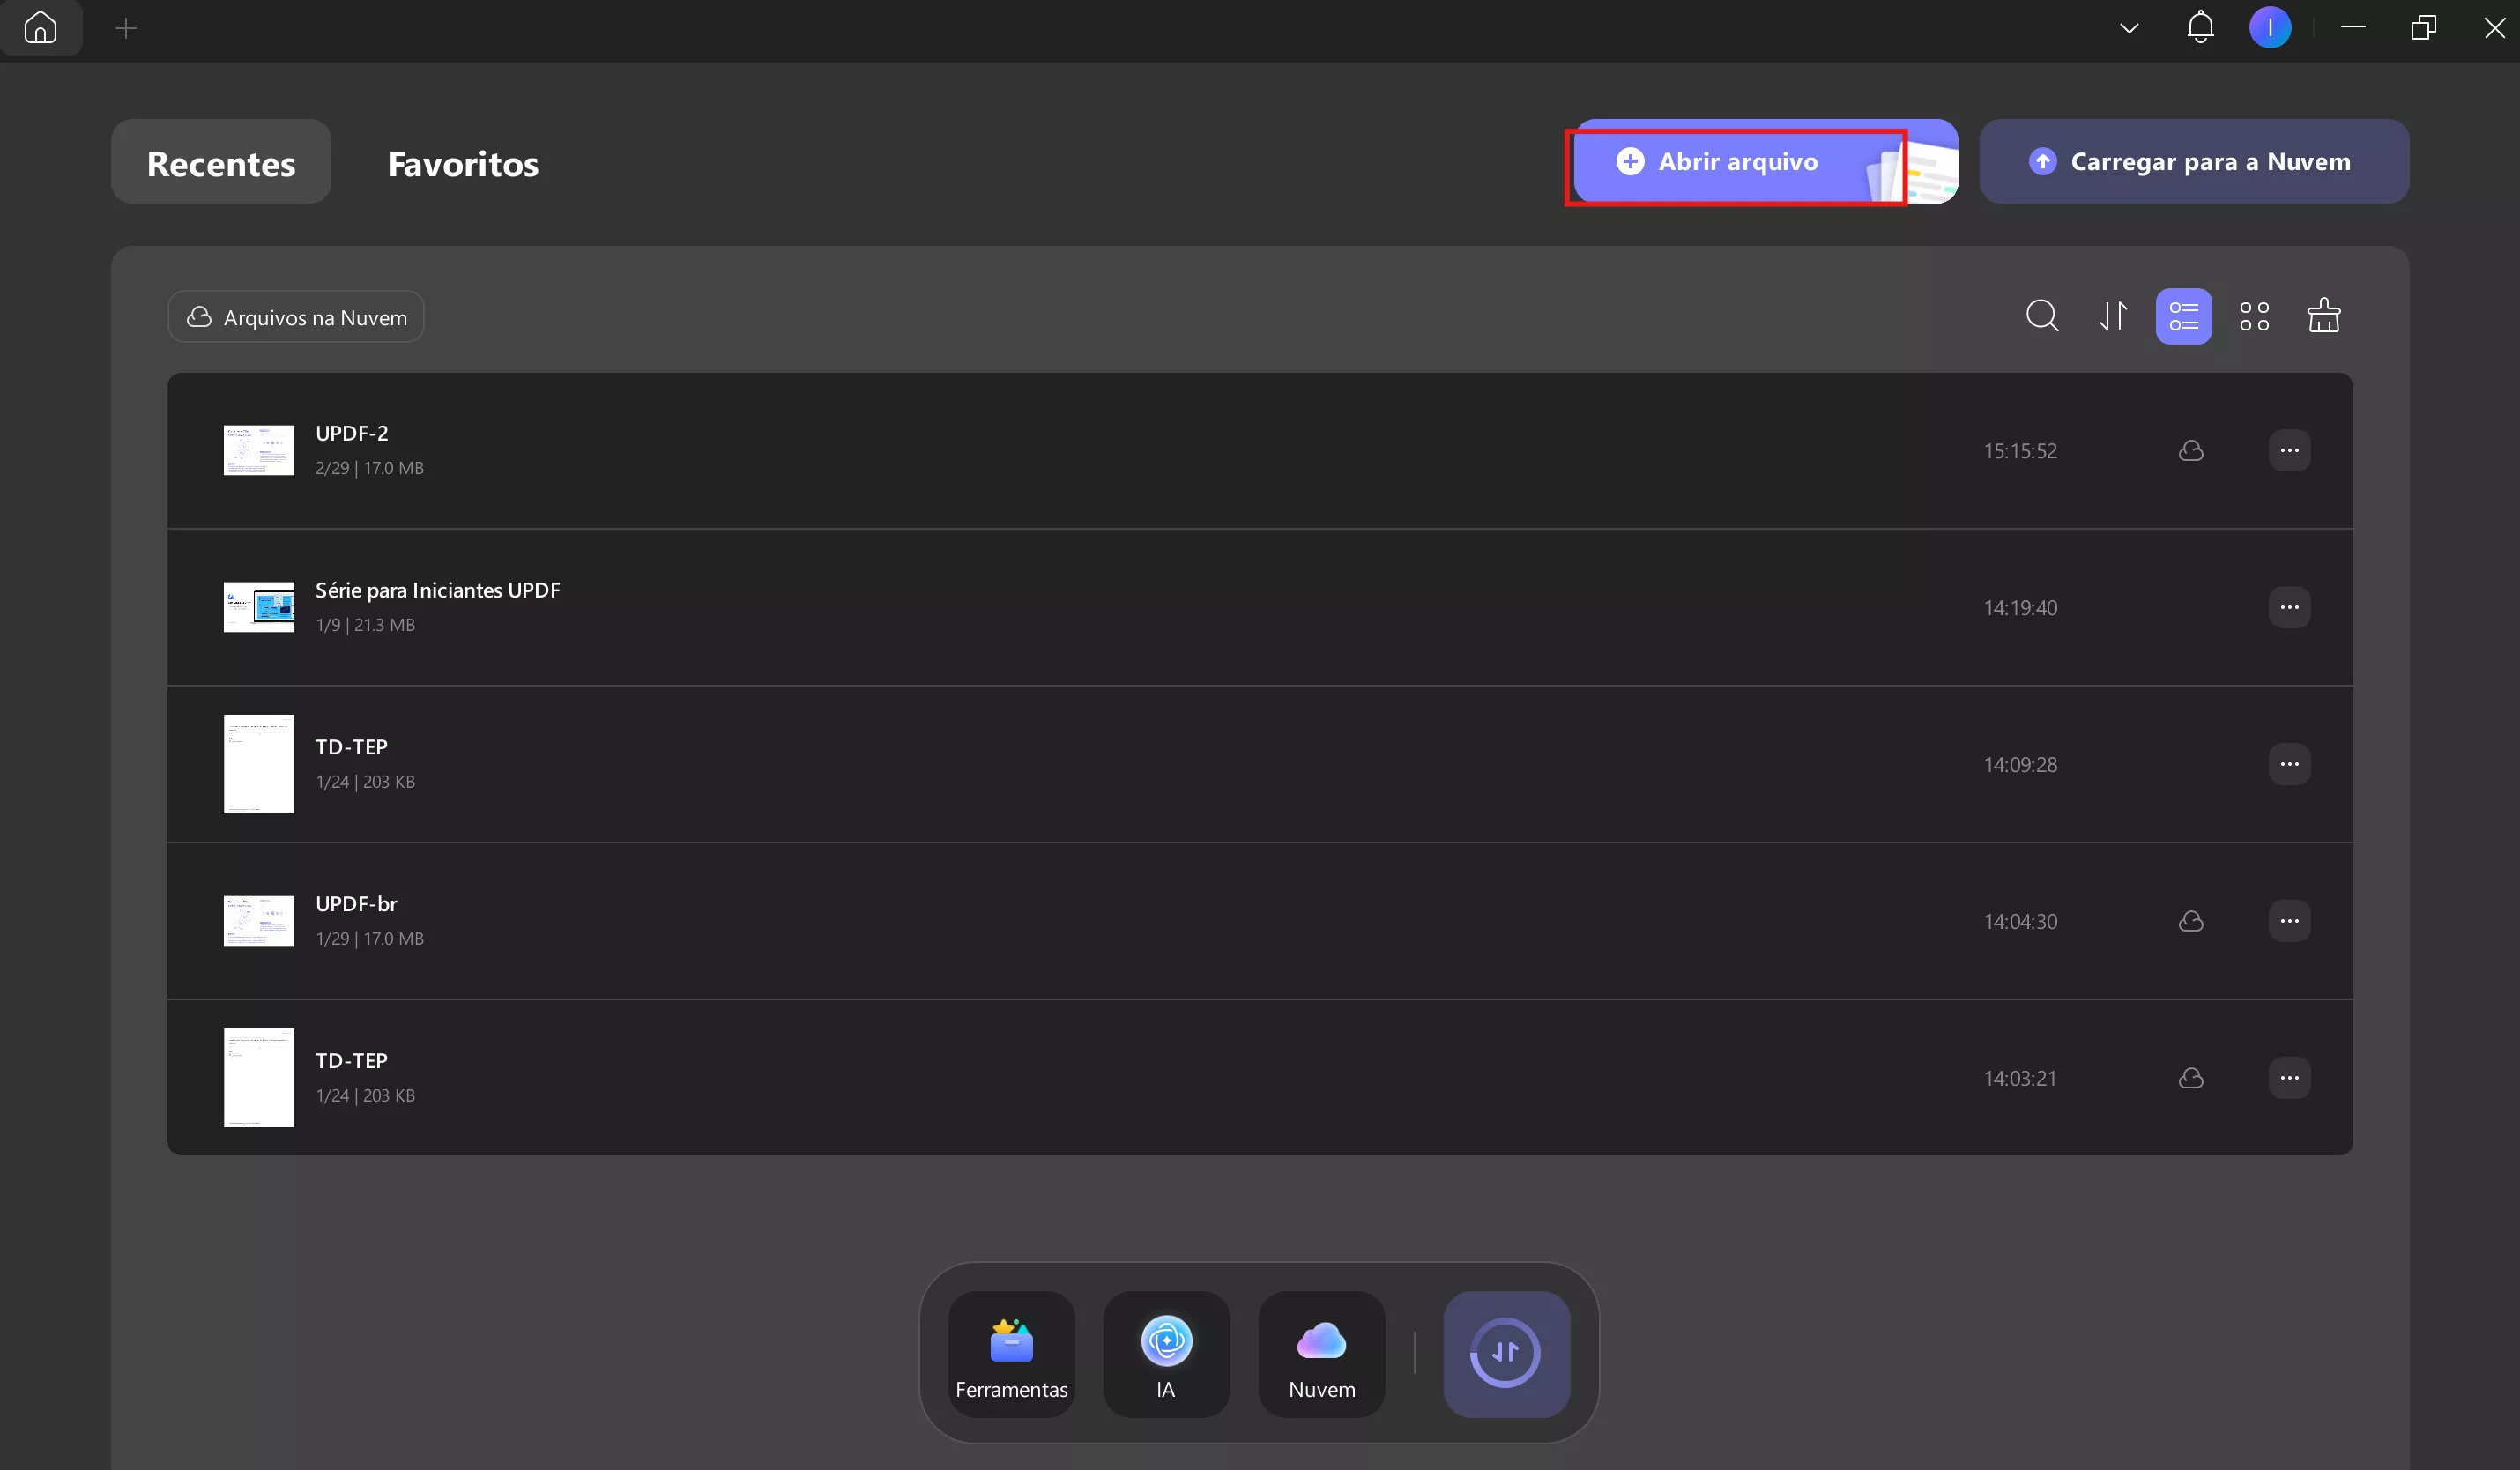
Task: Search recent files with the magnifier icon
Action: pyautogui.click(x=2042, y=316)
